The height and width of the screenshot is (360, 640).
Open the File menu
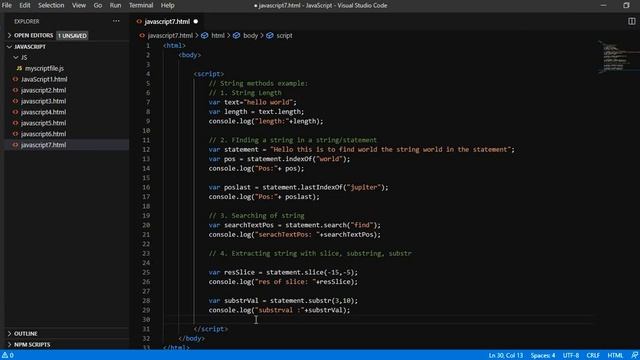click(7, 5)
